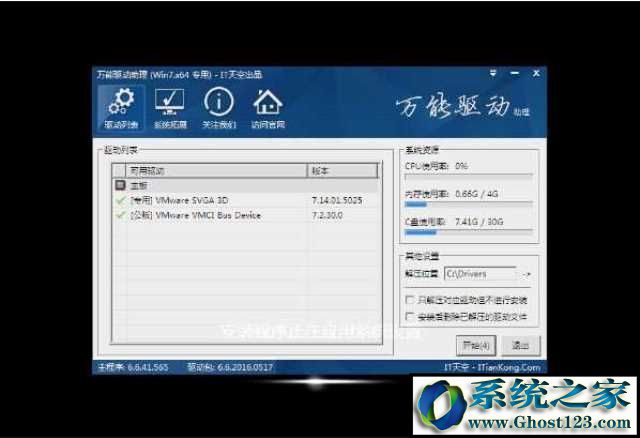Open the title bar dropdown menu arrow

493,73
